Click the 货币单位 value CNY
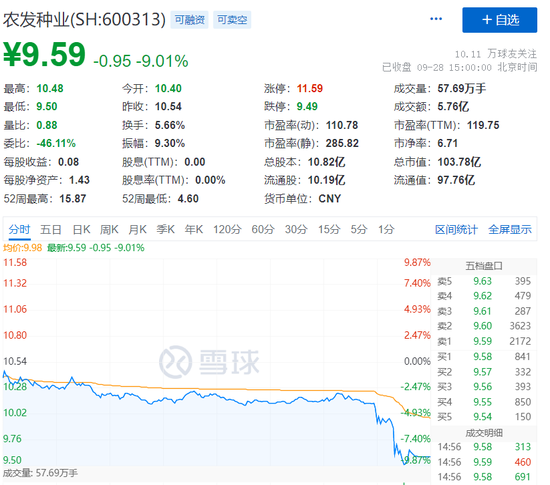Image resolution: width=550 pixels, height=485 pixels. [x=330, y=199]
